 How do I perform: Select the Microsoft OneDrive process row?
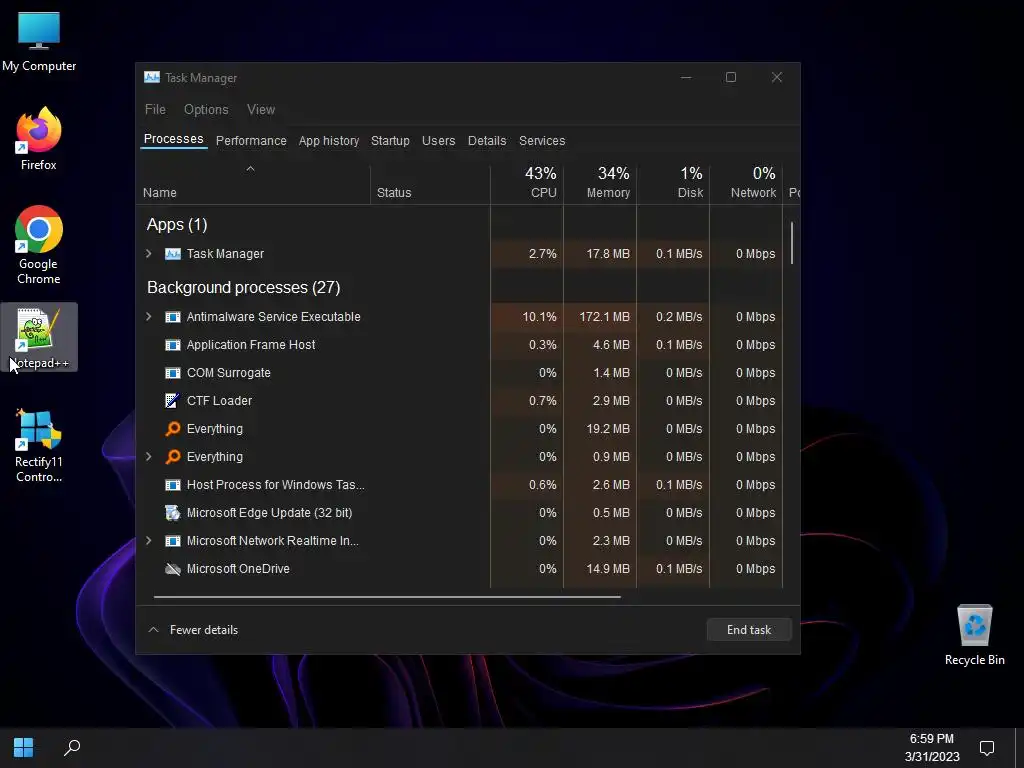coord(460,569)
